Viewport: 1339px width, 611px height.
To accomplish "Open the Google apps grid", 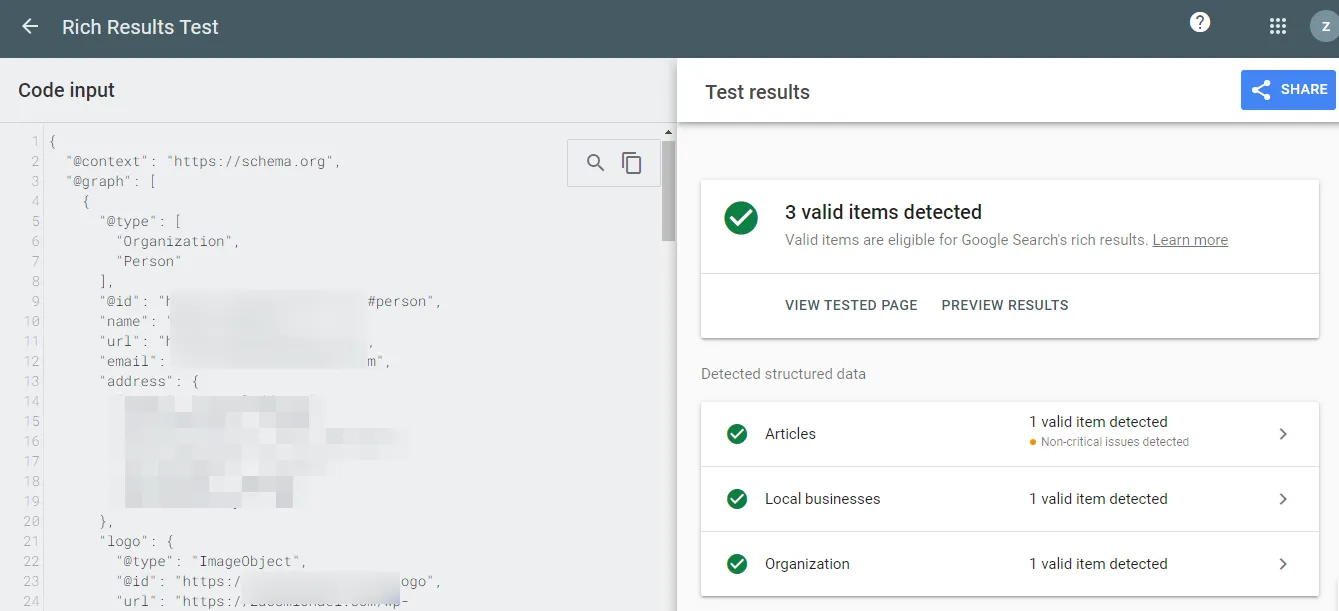I will tap(1277, 27).
